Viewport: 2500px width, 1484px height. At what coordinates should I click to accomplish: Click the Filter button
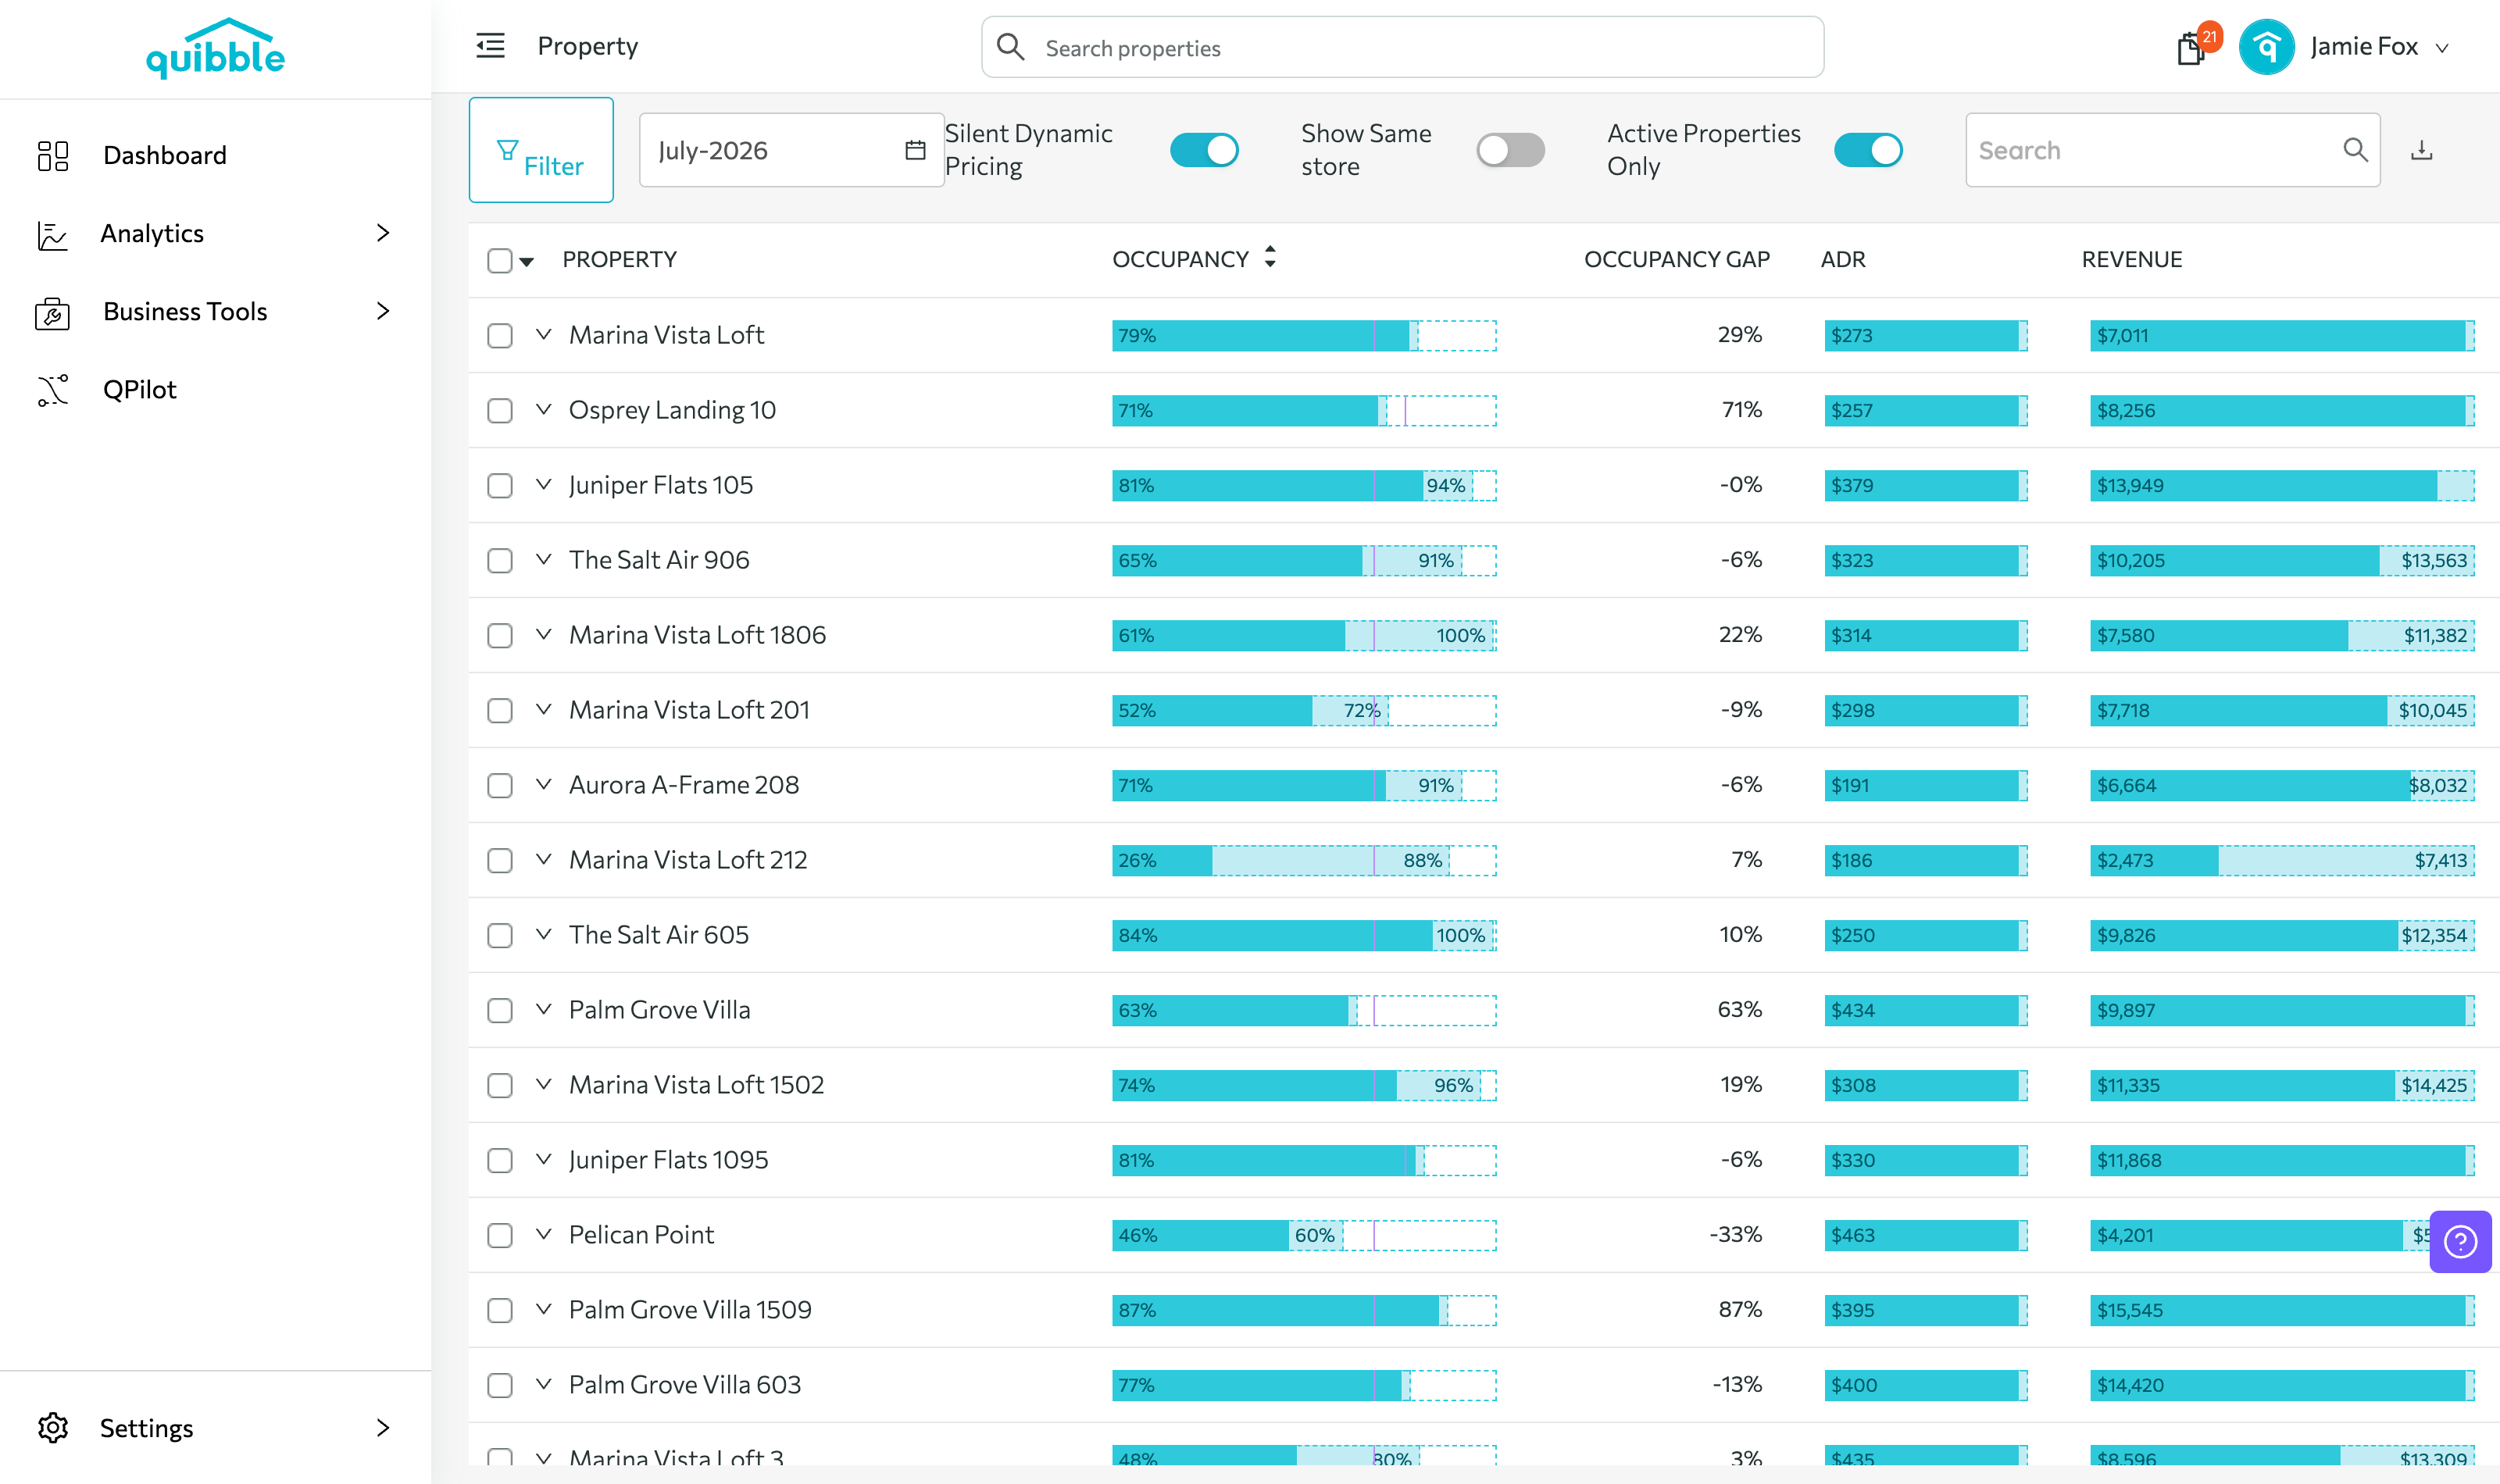pos(541,150)
